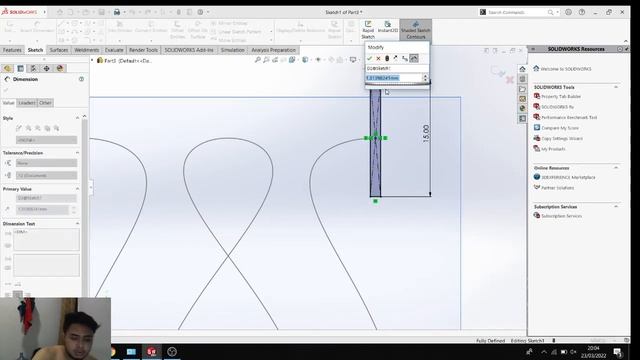Click value input field in Modify dialog
Image resolution: width=640 pixels, height=360 pixels.
pos(393,78)
